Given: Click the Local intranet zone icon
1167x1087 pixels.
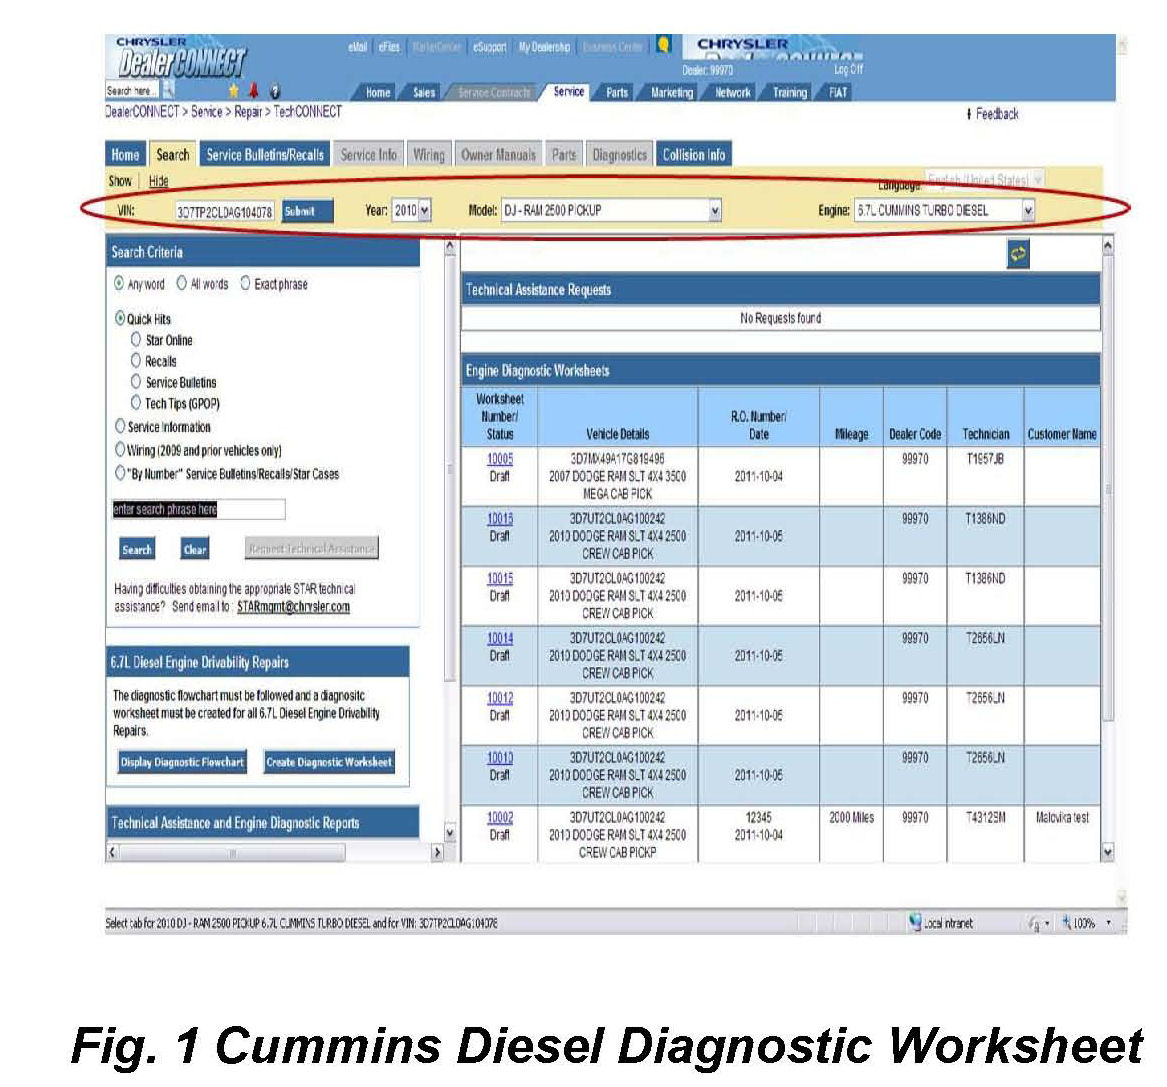Looking at the screenshot, I should [915, 923].
